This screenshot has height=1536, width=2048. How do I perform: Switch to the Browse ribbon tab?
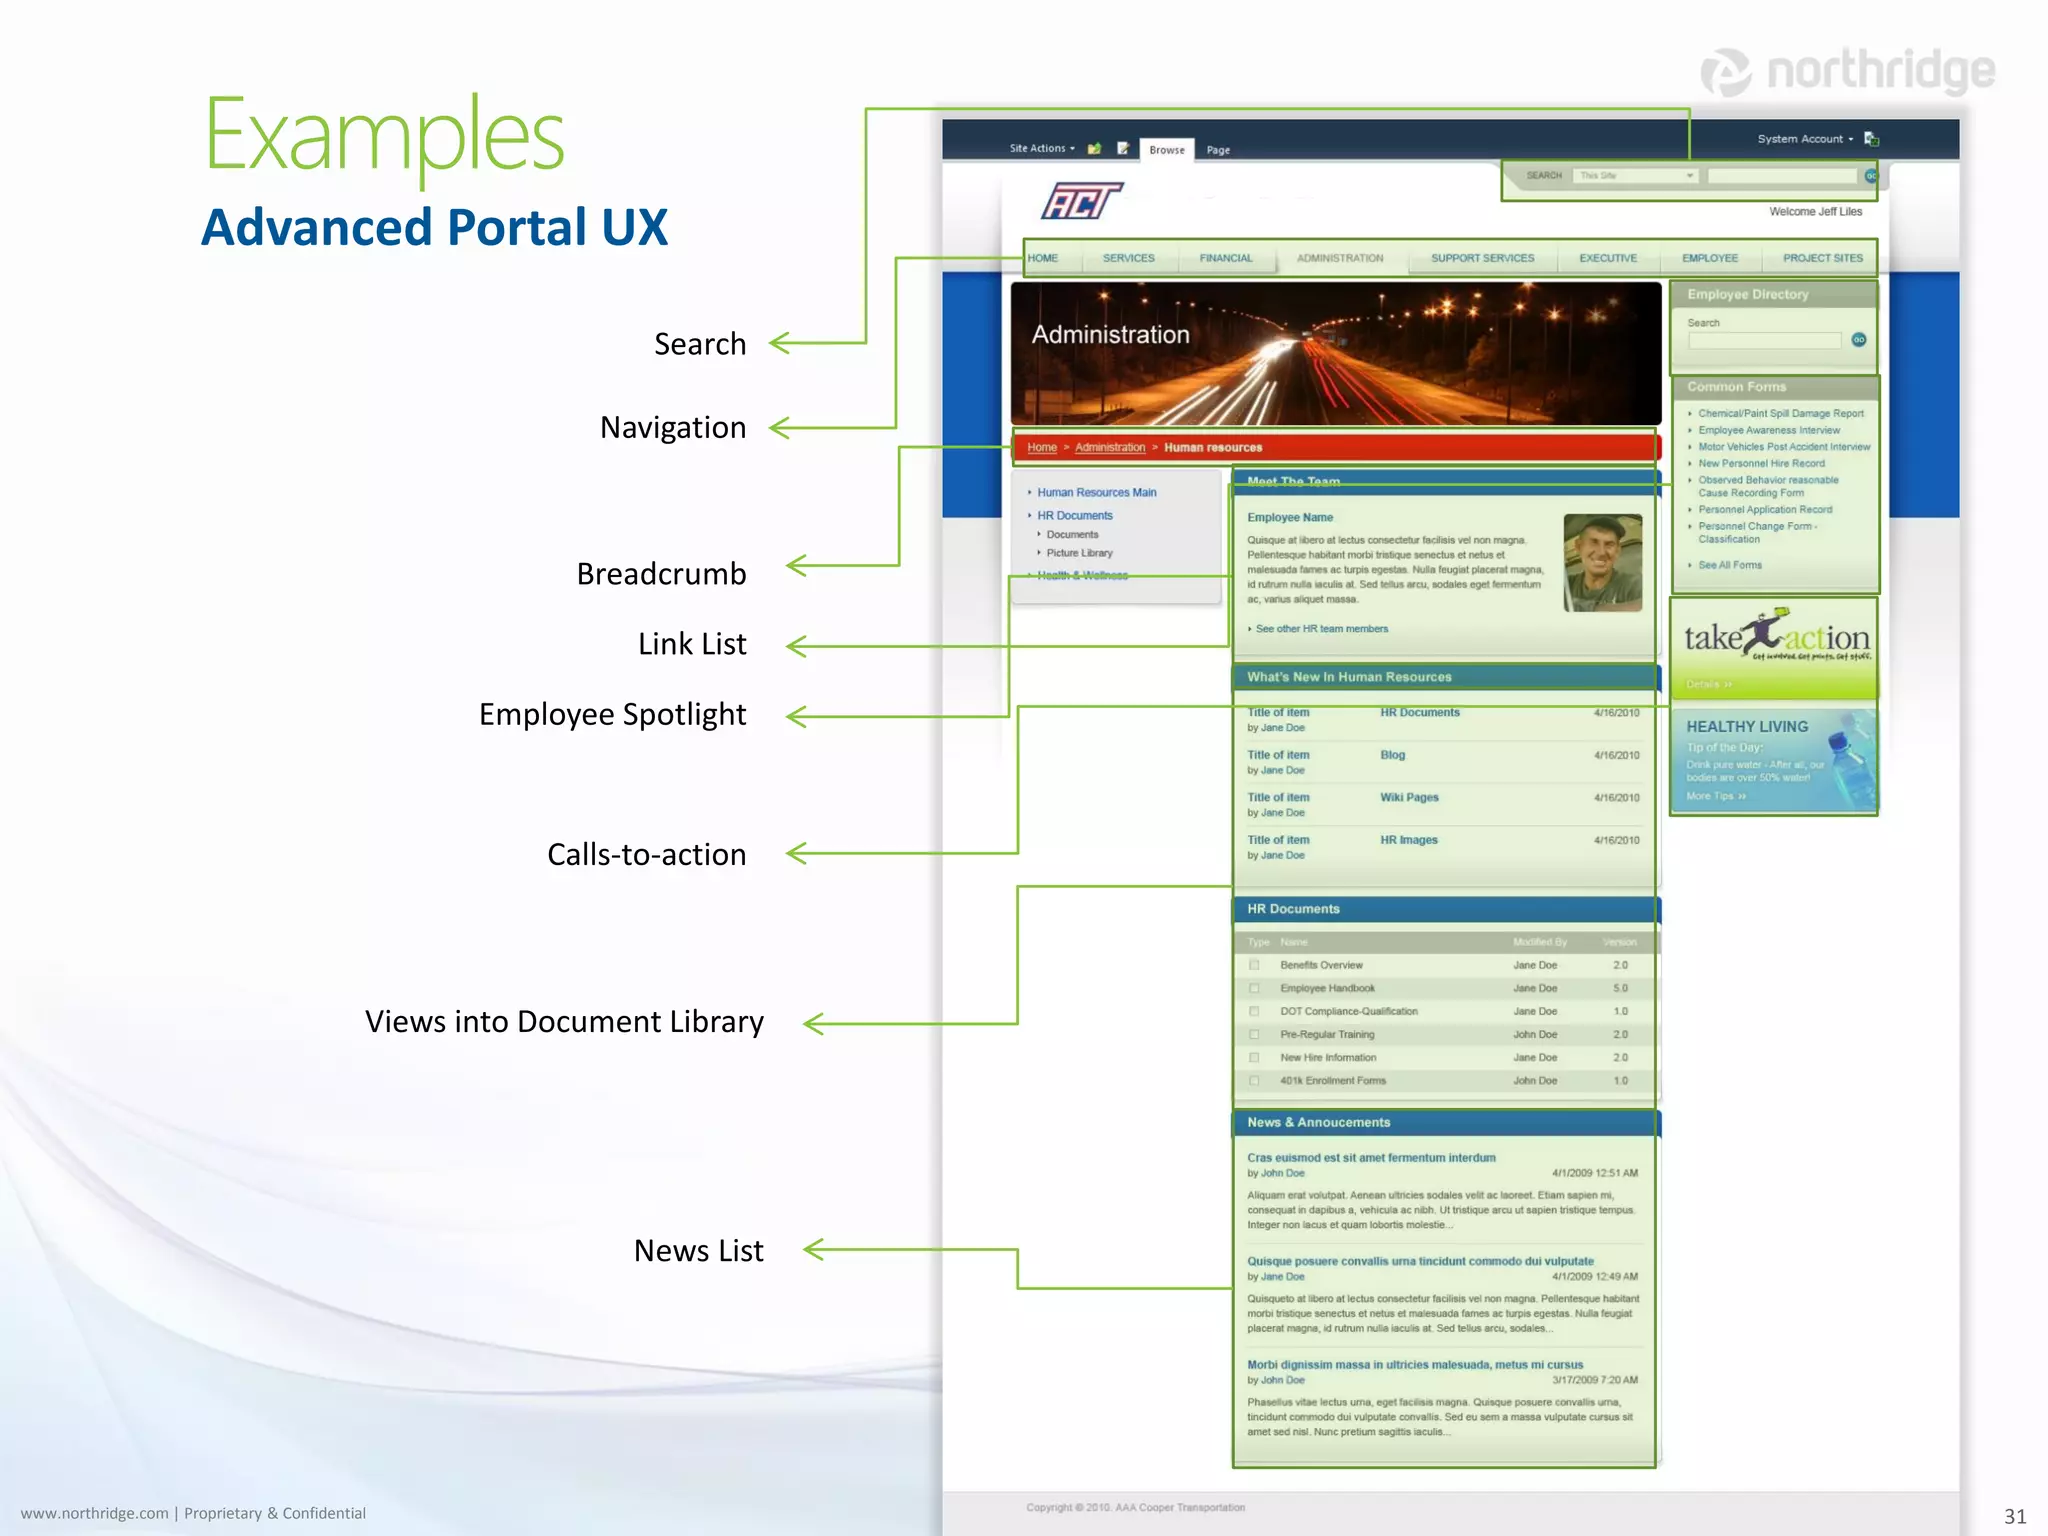tap(1166, 150)
